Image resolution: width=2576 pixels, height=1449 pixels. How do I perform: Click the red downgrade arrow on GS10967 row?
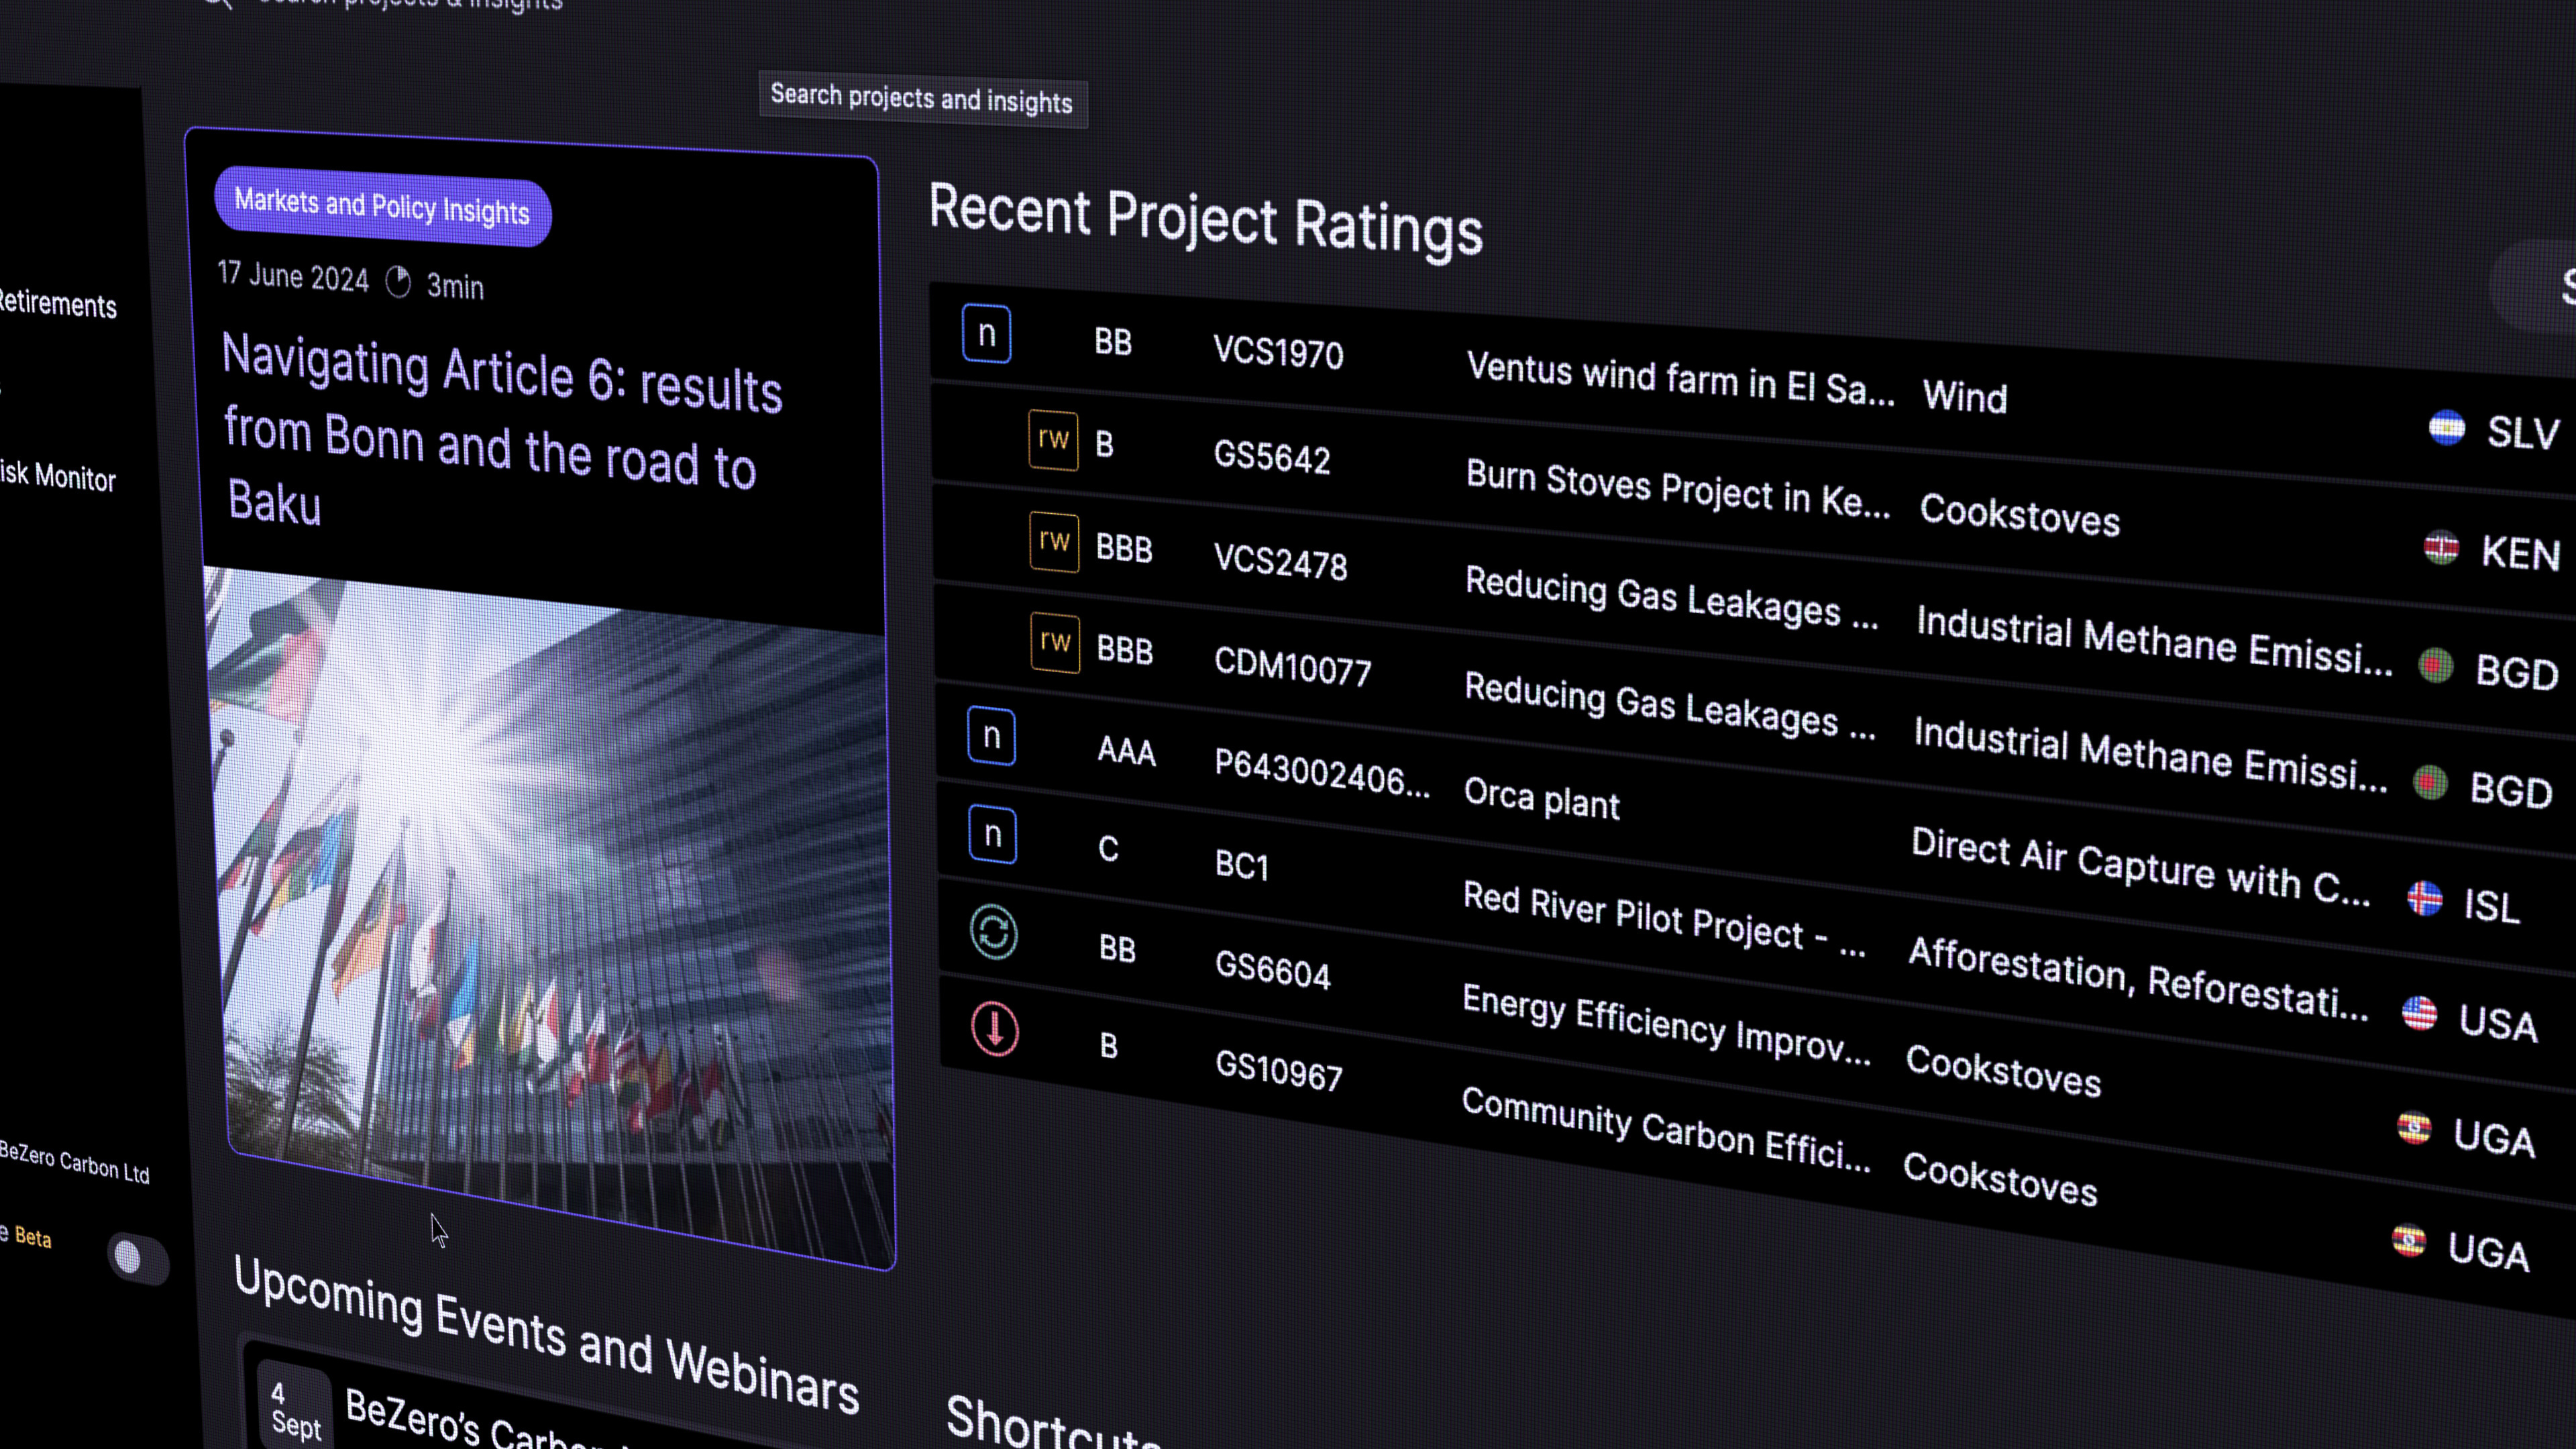tap(995, 1029)
